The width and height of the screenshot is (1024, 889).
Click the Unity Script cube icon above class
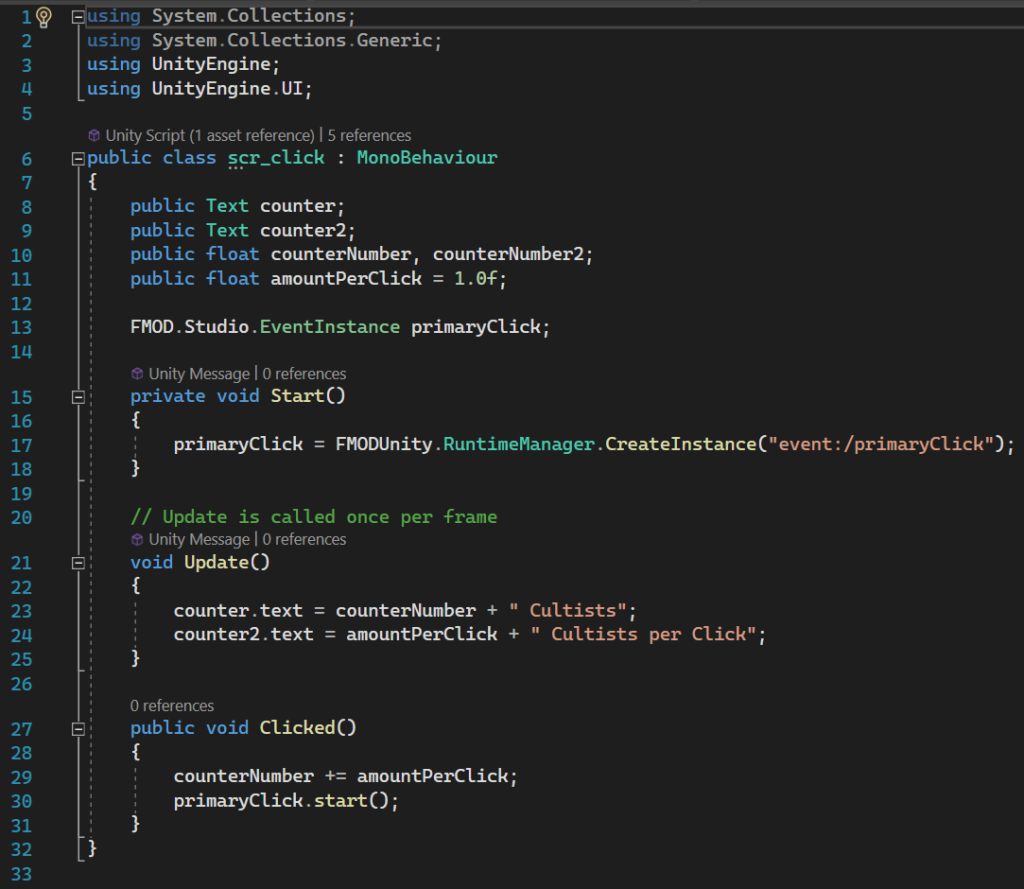point(94,135)
